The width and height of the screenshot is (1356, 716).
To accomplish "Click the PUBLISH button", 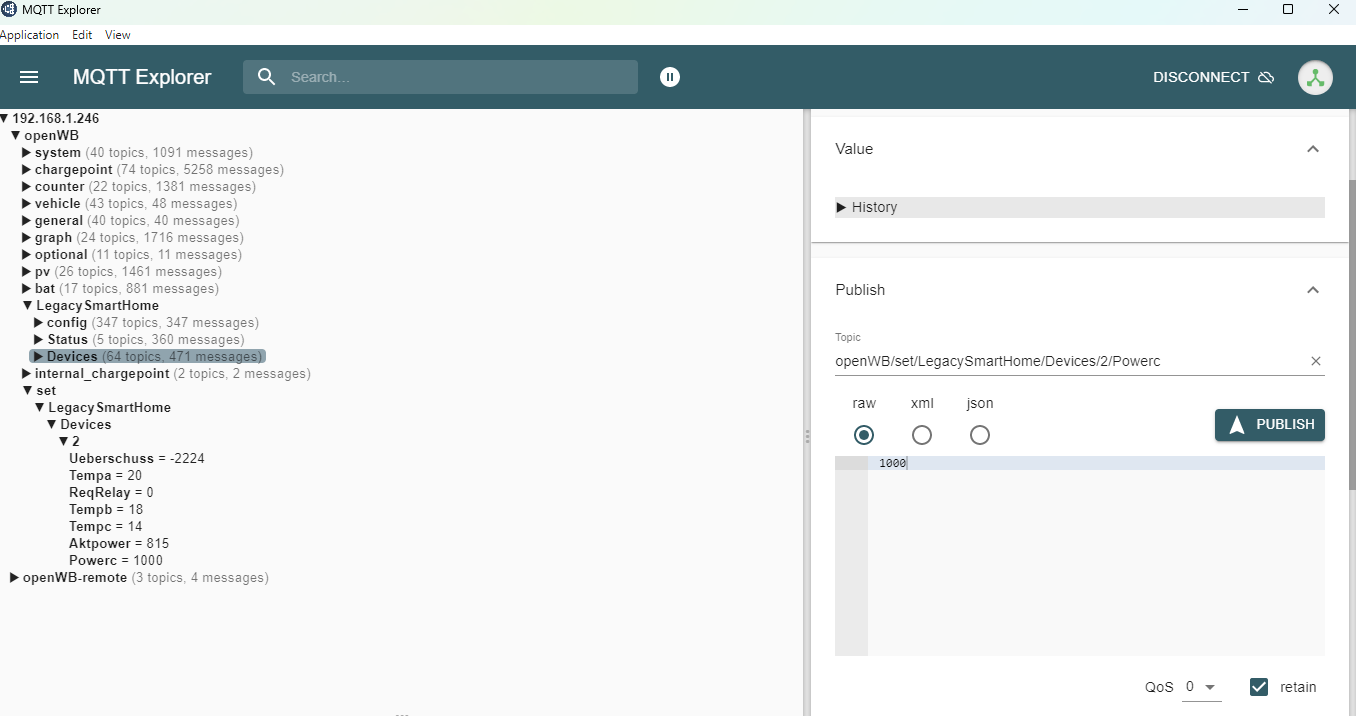I will click(1270, 425).
